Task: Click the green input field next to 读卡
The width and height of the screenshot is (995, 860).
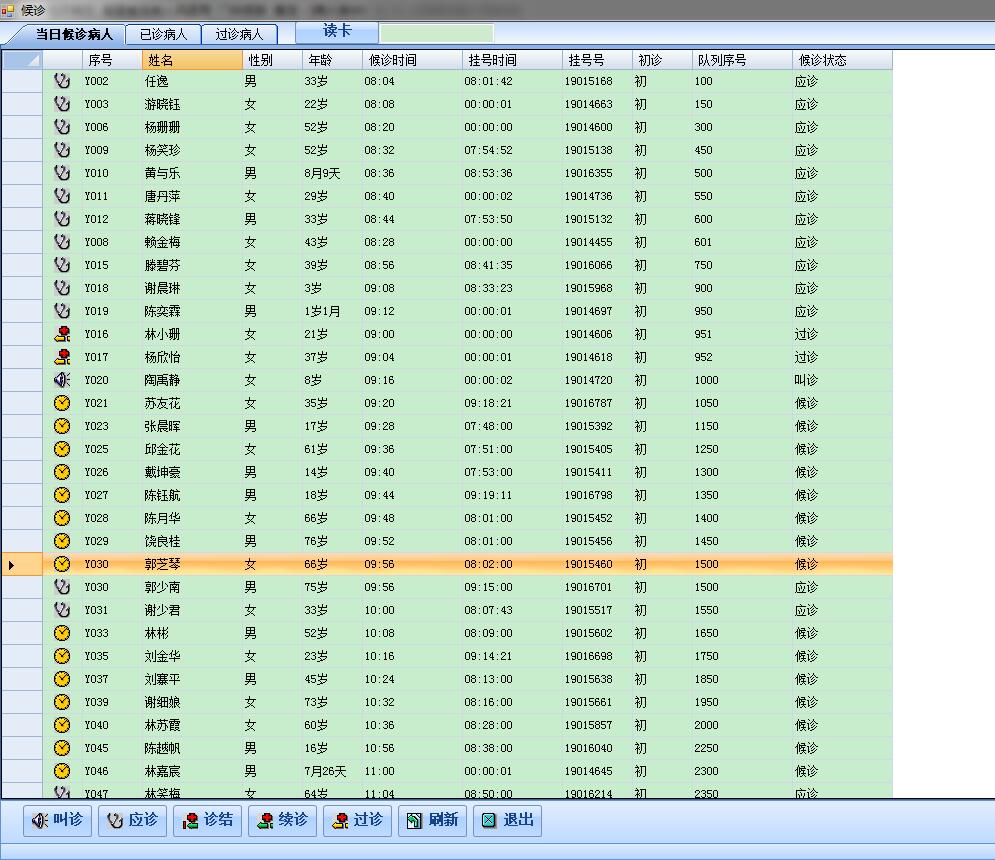Action: coord(437,33)
